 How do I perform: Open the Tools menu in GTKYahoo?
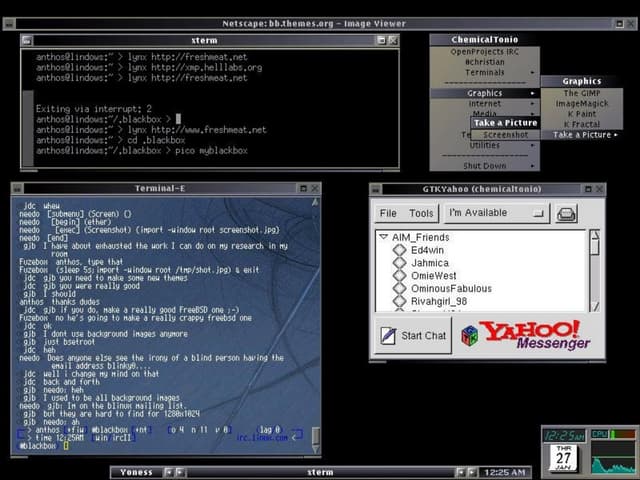[421, 213]
